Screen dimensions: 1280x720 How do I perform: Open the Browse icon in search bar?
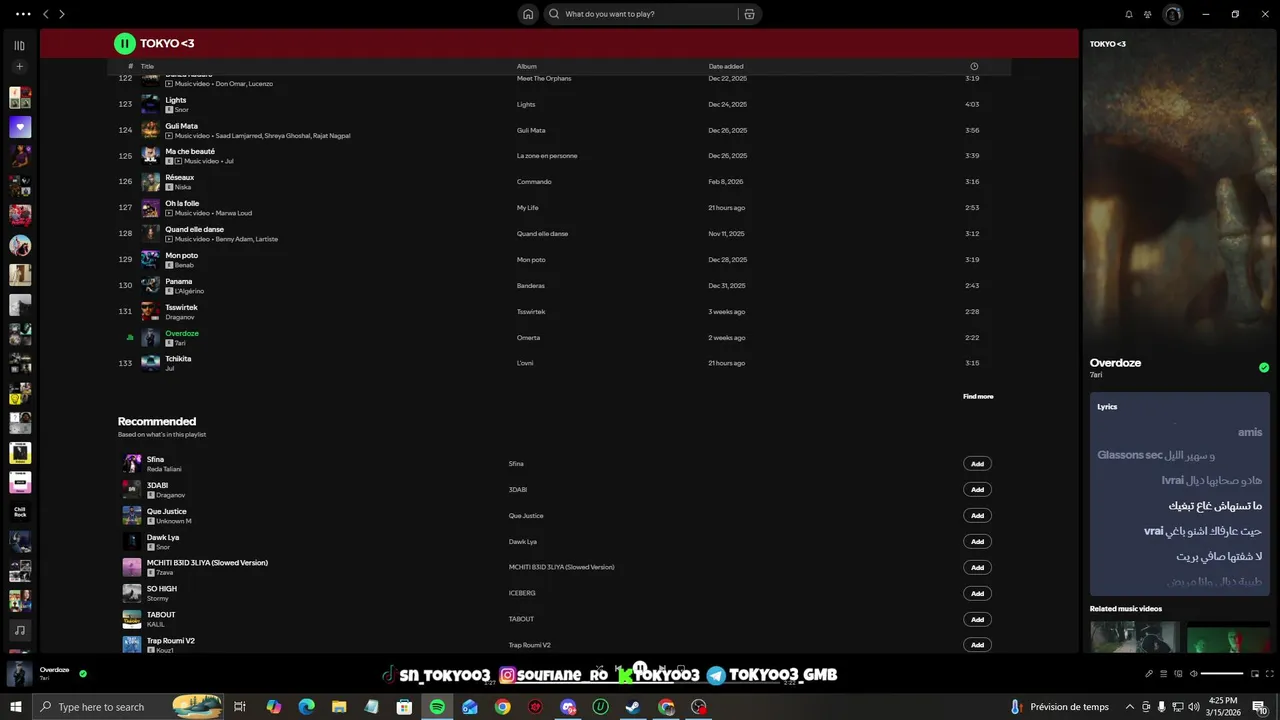[x=749, y=14]
